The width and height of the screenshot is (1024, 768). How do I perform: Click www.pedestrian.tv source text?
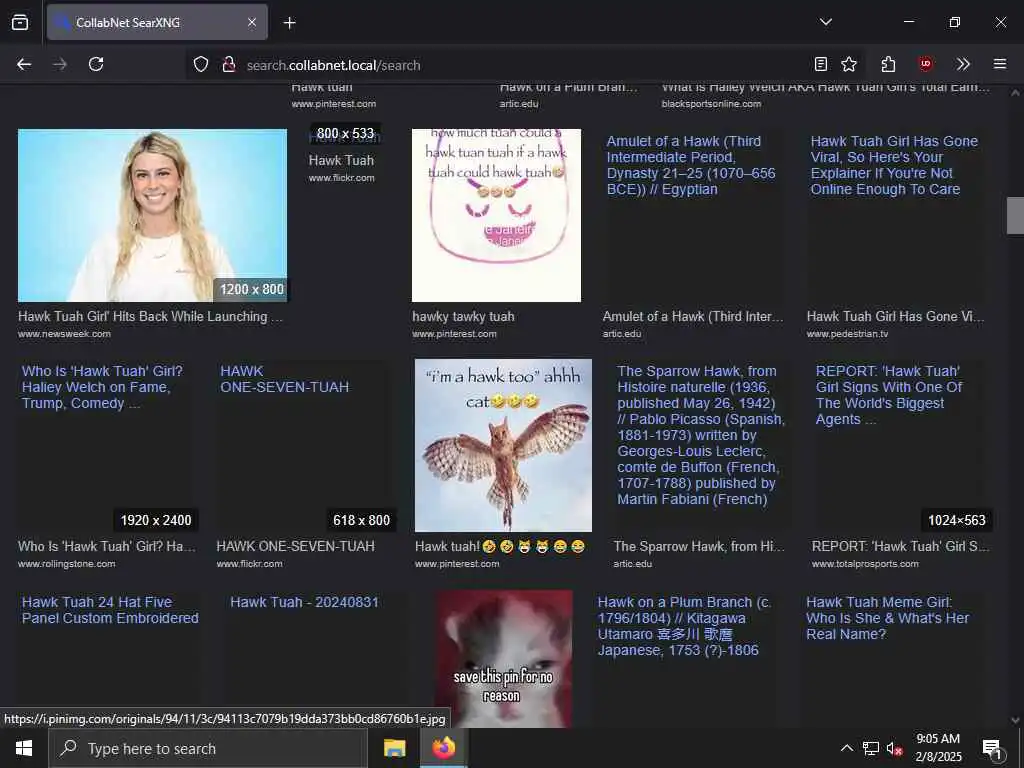coord(847,334)
